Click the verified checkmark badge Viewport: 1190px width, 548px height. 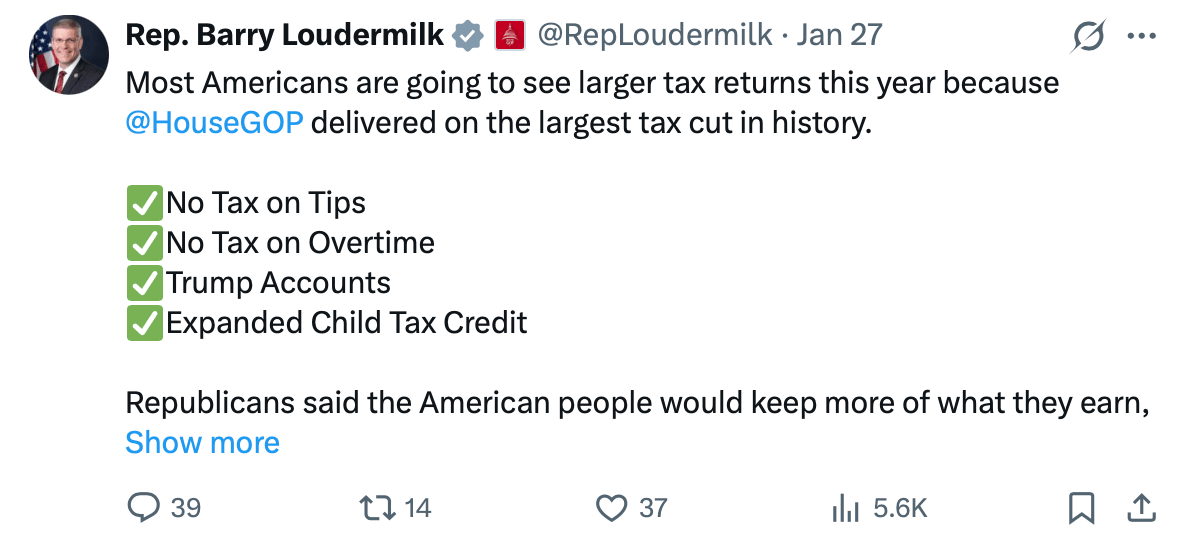467,36
